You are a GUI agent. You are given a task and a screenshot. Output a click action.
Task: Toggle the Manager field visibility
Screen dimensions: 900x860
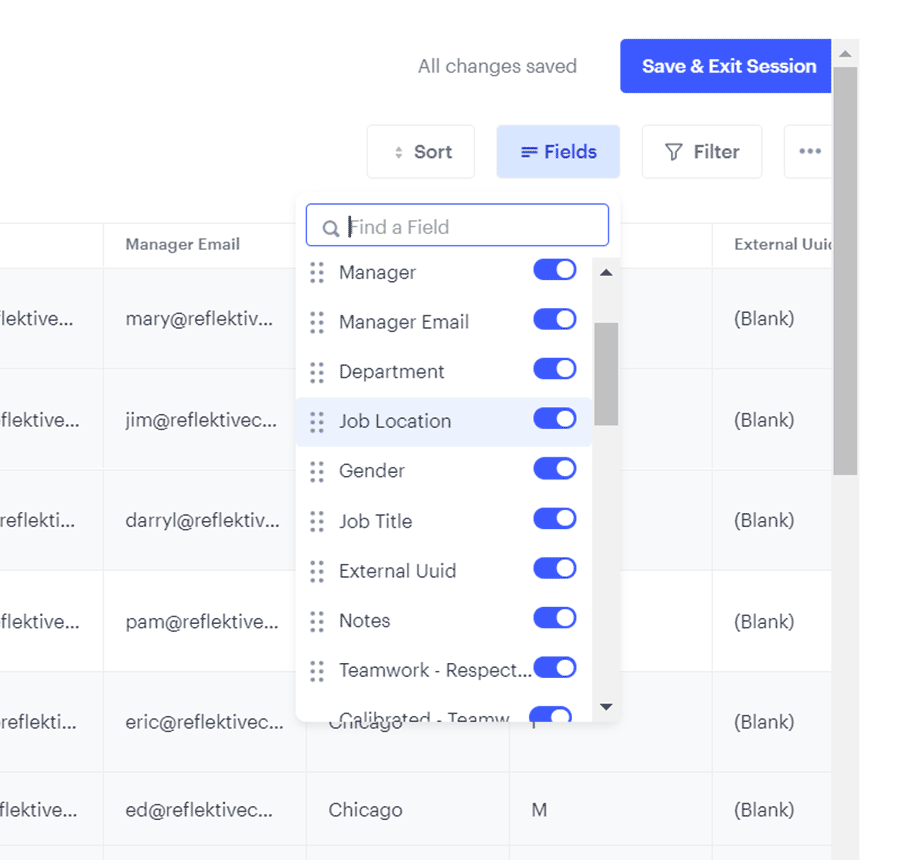[x=554, y=270]
